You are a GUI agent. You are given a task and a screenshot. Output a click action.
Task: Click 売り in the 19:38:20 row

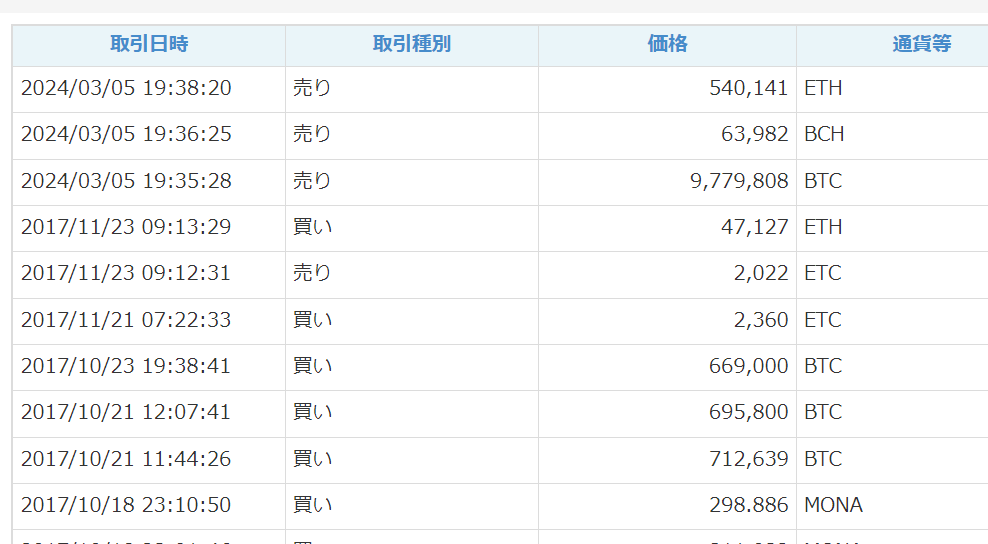[x=312, y=88]
